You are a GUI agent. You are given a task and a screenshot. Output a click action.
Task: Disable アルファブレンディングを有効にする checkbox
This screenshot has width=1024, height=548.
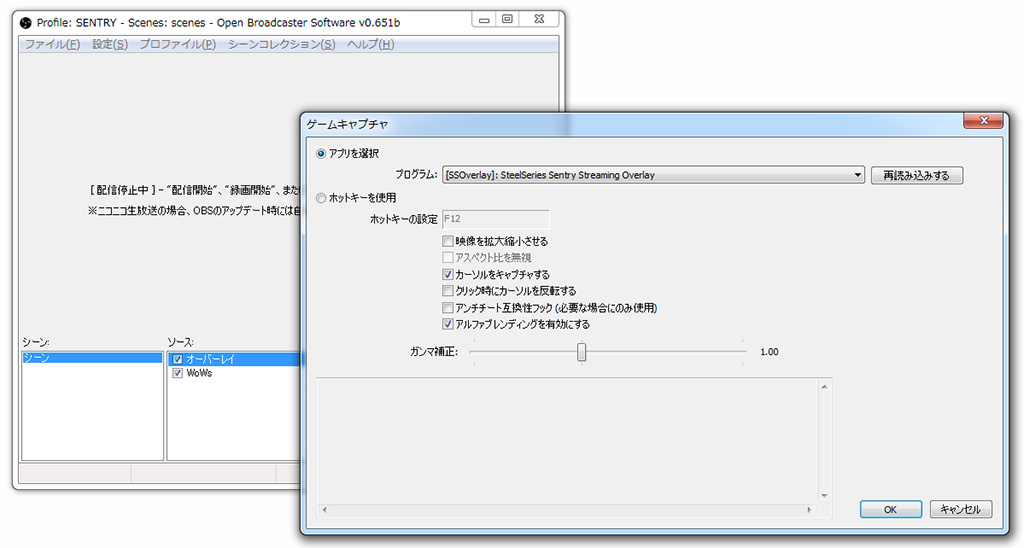coord(448,324)
